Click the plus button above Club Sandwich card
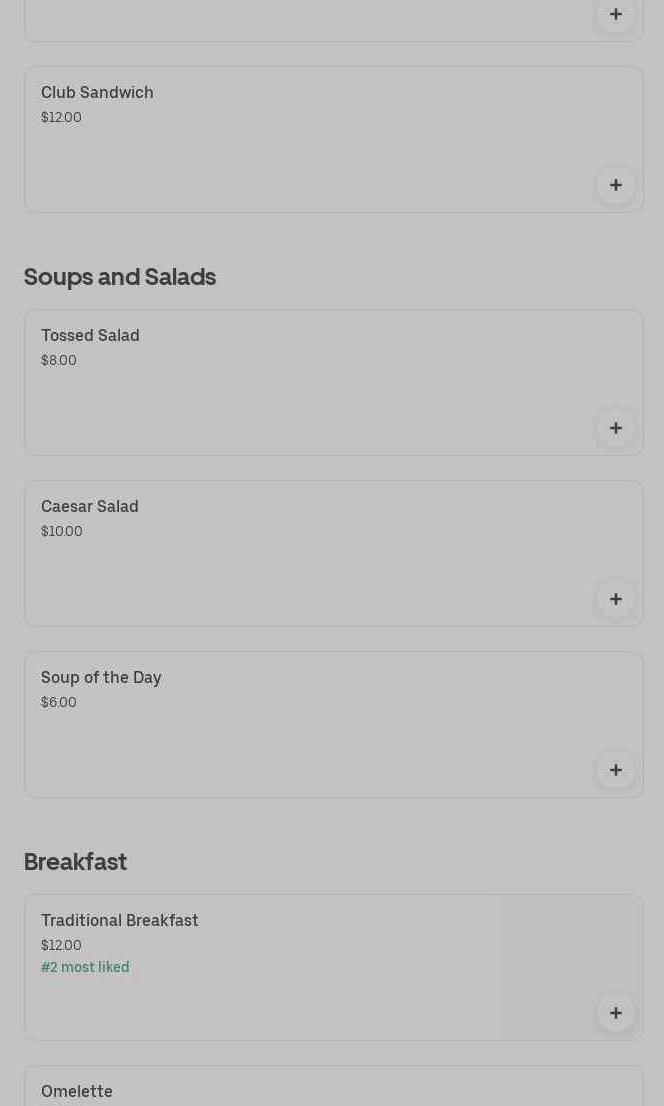This screenshot has width=664, height=1106. point(615,15)
